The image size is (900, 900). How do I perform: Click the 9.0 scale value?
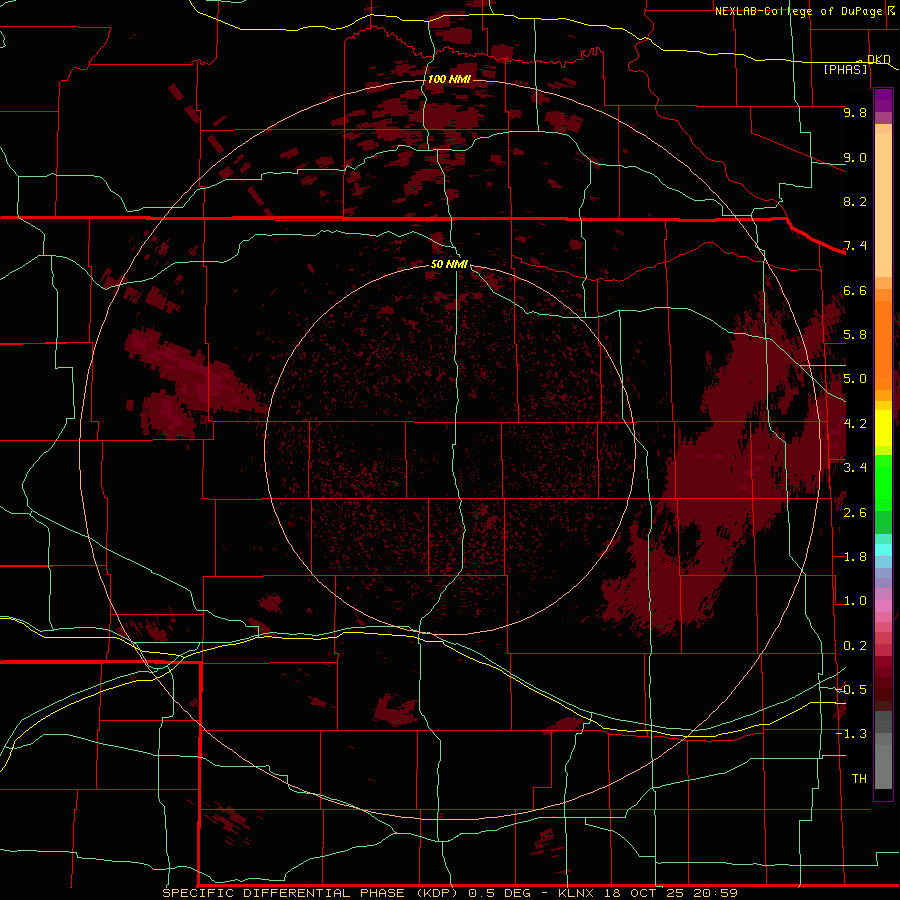click(855, 157)
